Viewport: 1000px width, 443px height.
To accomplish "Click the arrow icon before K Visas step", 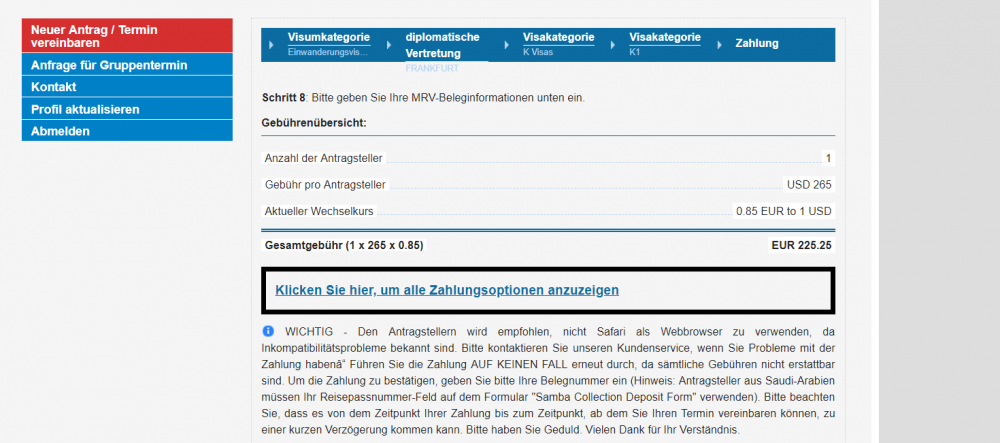I will click(510, 44).
